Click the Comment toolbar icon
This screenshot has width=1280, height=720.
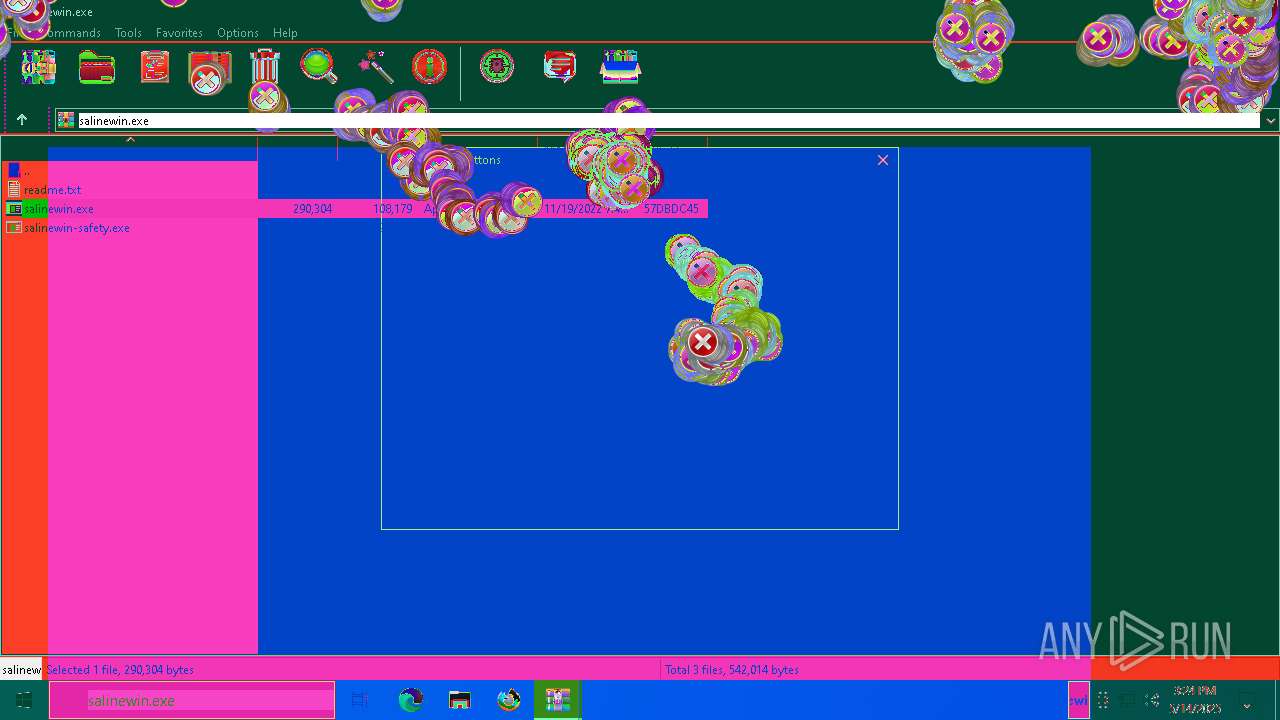point(560,67)
